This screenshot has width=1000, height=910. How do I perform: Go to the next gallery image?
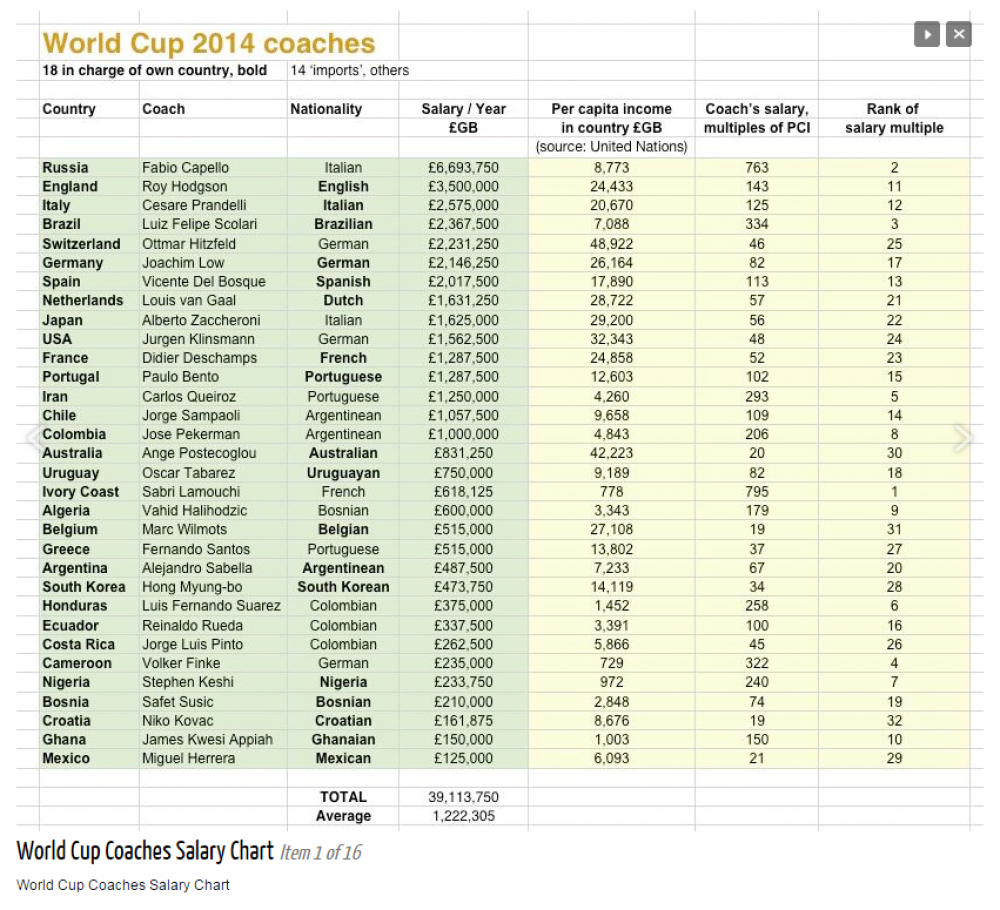962,437
